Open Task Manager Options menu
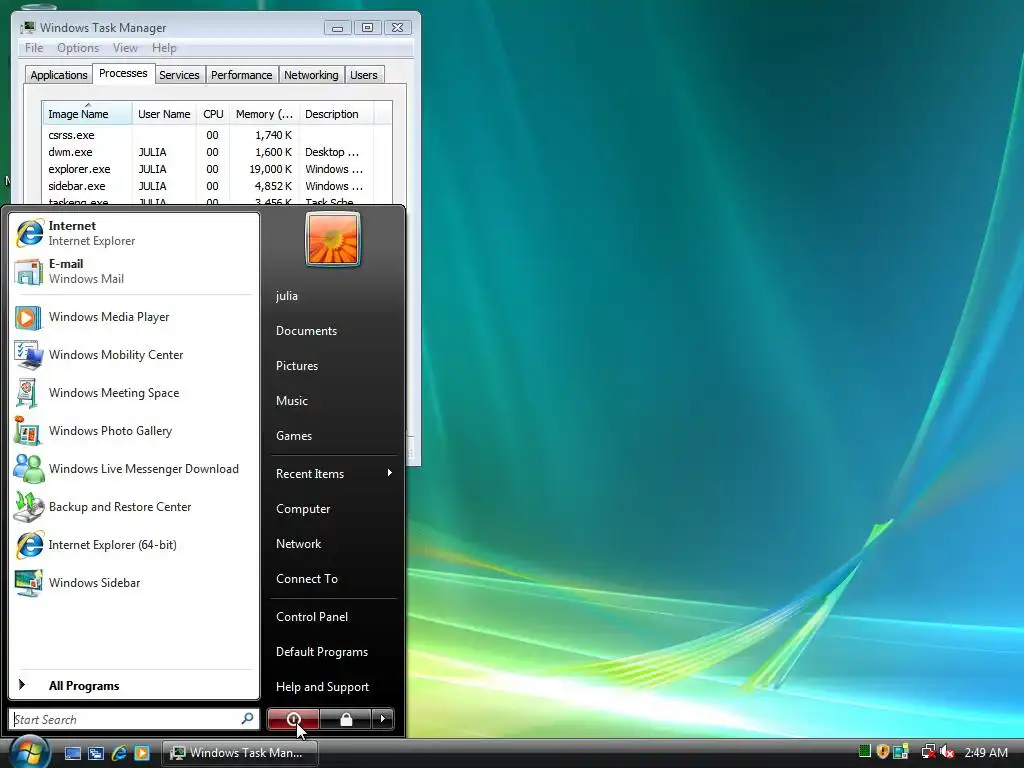Screen dimensions: 1024x768 pyautogui.click(x=78, y=48)
